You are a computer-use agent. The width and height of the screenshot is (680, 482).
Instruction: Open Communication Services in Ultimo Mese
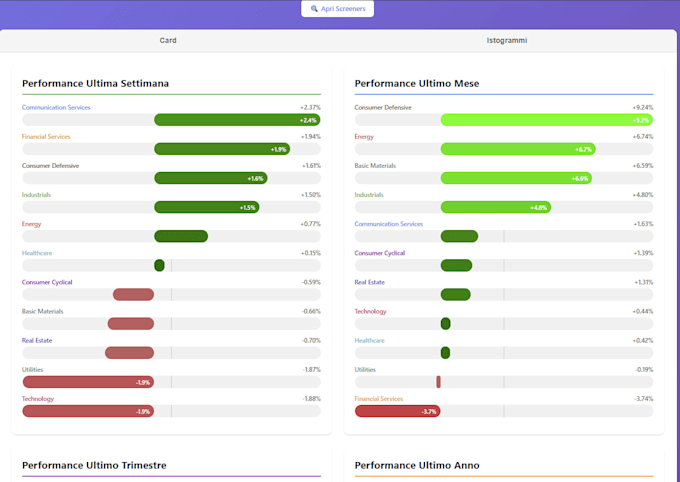tap(389, 224)
